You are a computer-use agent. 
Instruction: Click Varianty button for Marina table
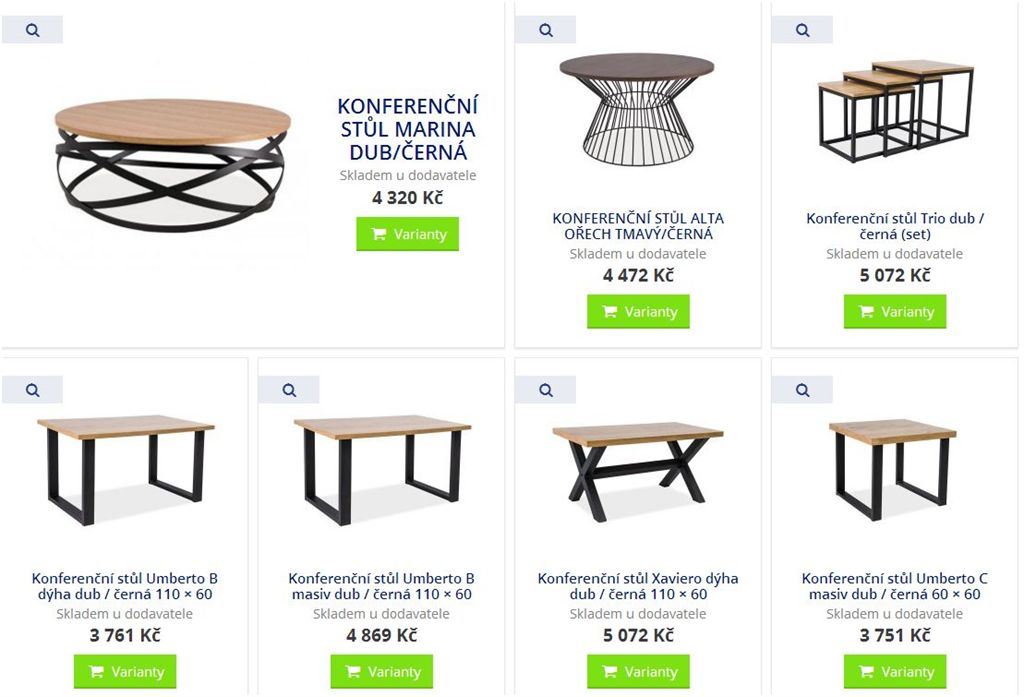coord(408,234)
